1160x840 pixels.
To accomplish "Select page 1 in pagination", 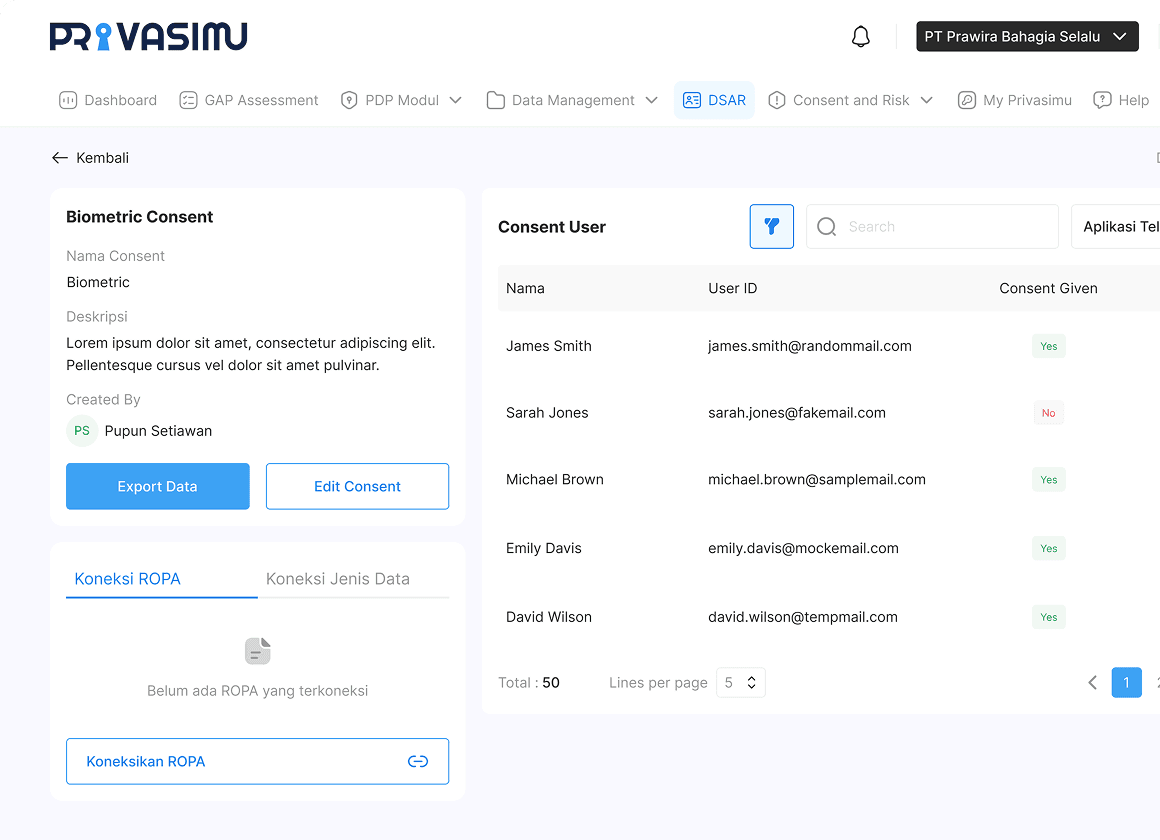I will [1126, 683].
